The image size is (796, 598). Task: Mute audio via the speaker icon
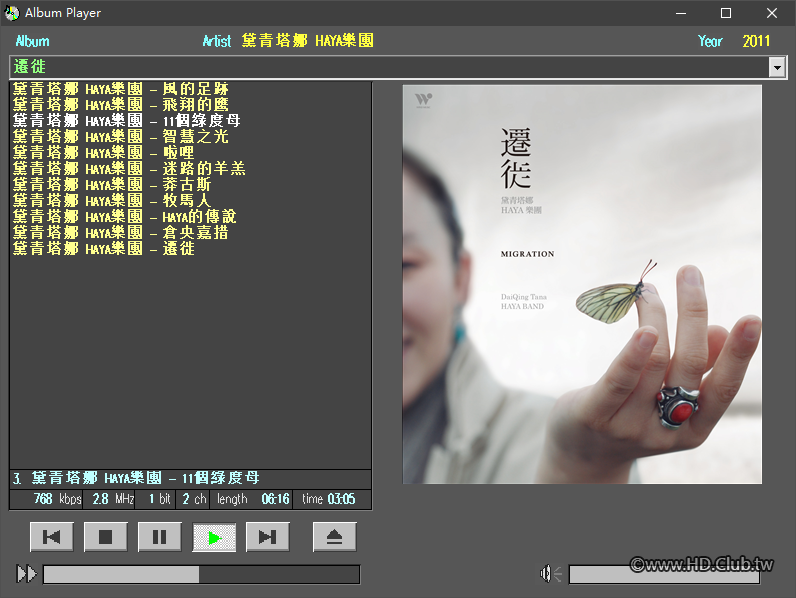tap(545, 574)
